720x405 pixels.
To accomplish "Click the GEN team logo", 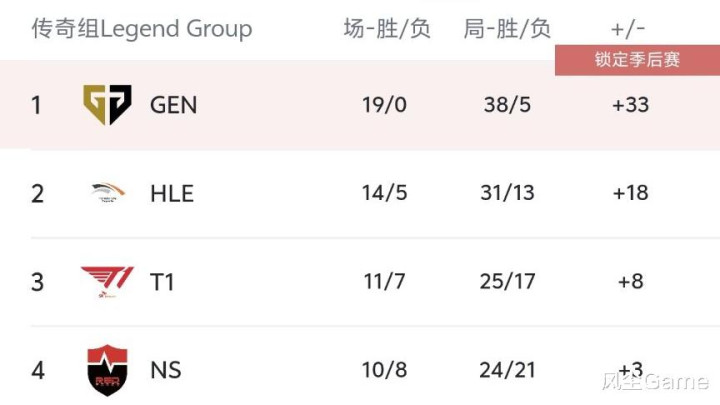I will coord(107,105).
